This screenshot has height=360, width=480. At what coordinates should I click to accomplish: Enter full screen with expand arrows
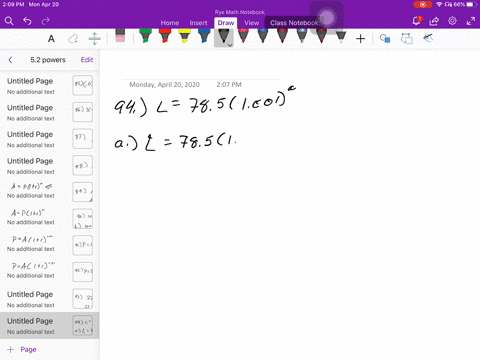[471, 21]
